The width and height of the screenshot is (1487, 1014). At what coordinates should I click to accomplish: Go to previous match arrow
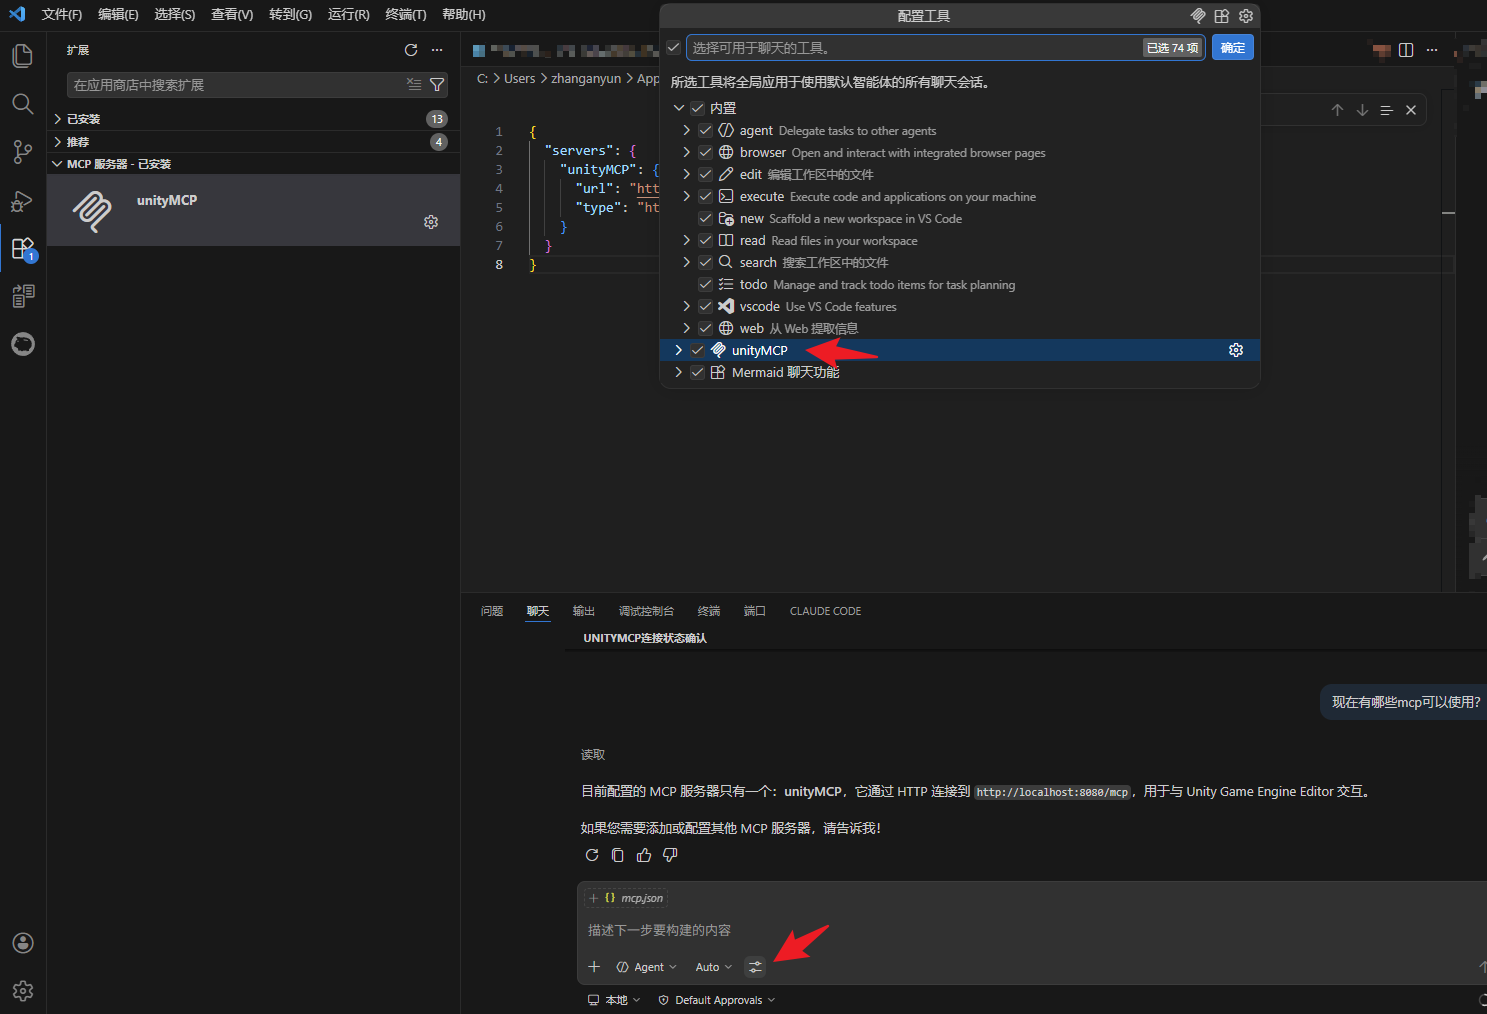point(1337,110)
